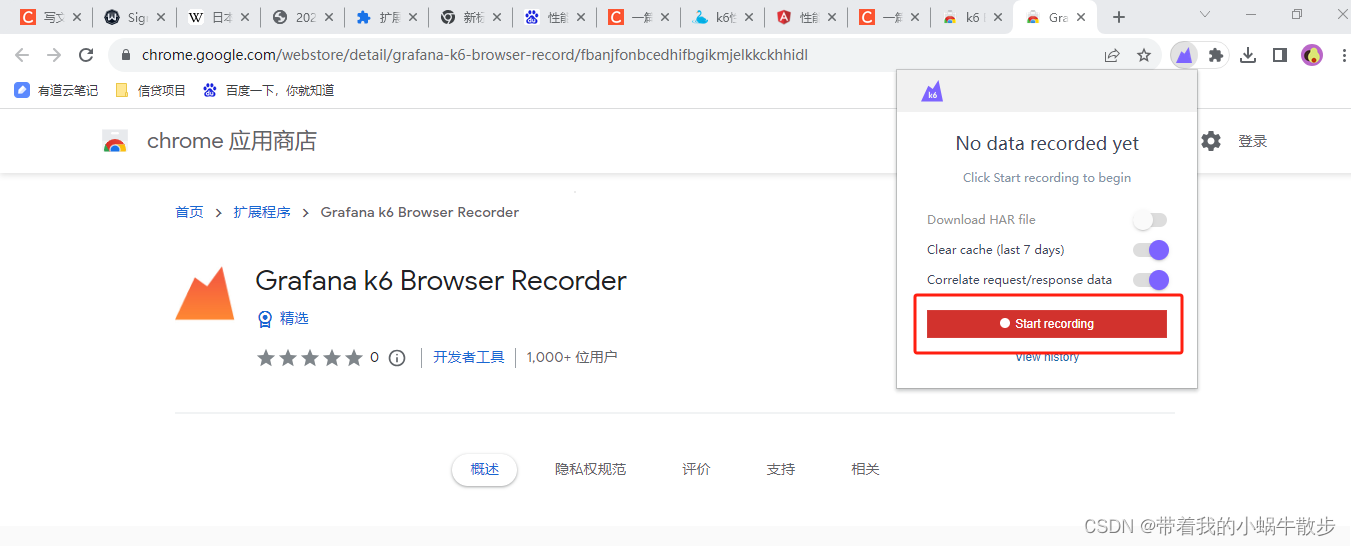The image size is (1351, 546).
Task: Click the k6 extension icon in toolbar
Action: 1184,56
